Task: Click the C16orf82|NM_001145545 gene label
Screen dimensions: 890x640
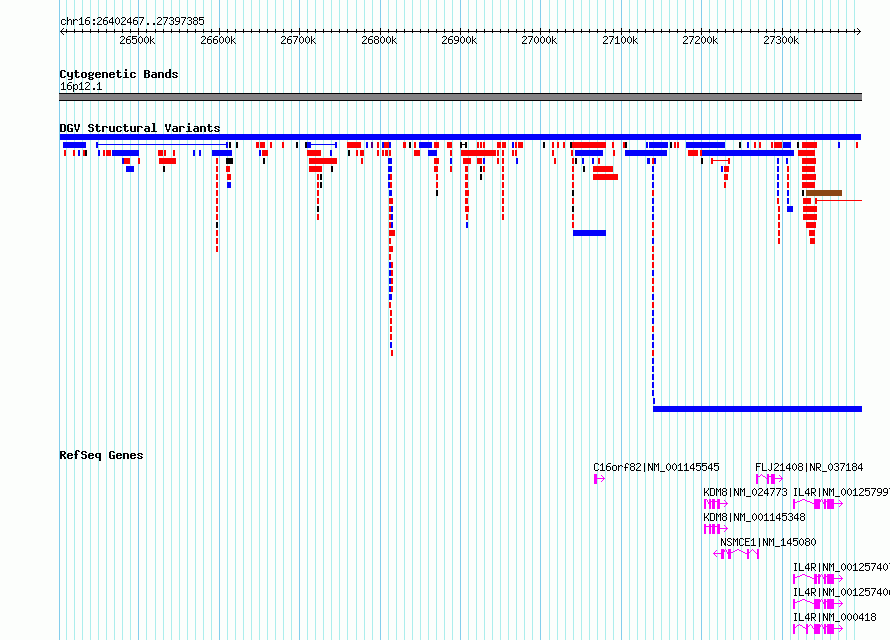Action: pyautogui.click(x=656, y=468)
